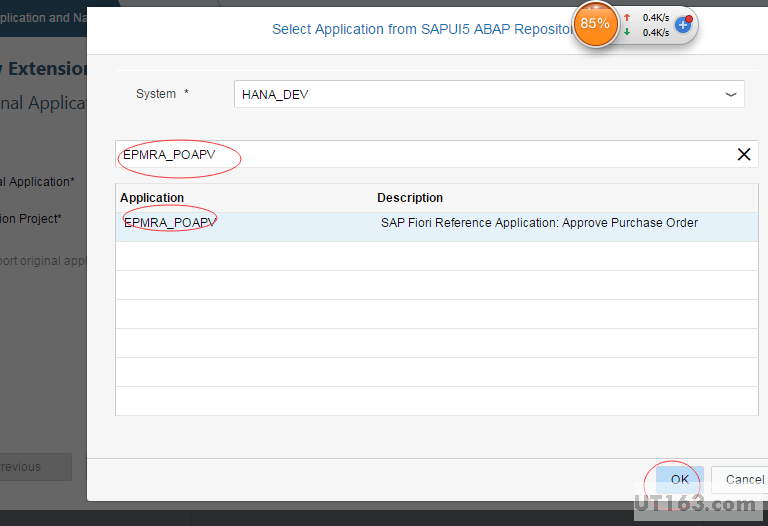Image resolution: width=768 pixels, height=526 pixels.
Task: Click the Description column header
Action: (410, 198)
